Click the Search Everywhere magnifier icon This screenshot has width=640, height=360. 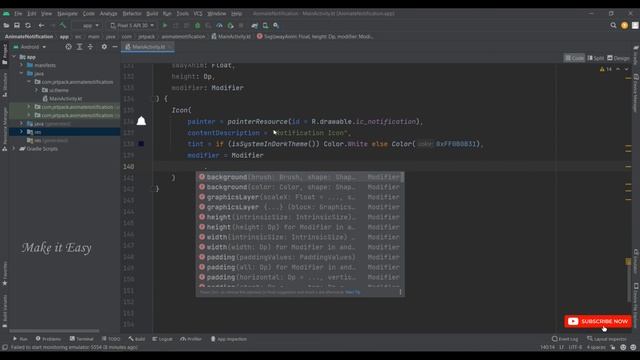[x=613, y=25]
